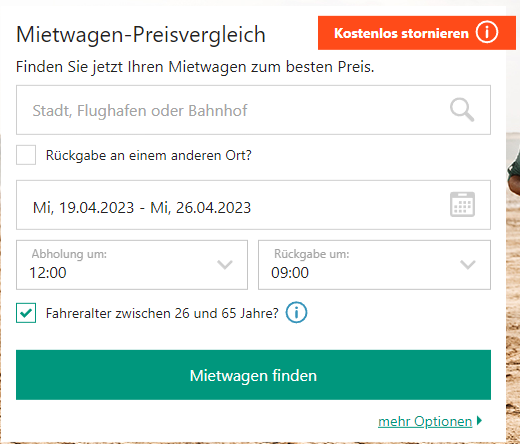
Task: Click the date range 19.04.2023 - 26.04.2023 field
Action: coord(253,205)
